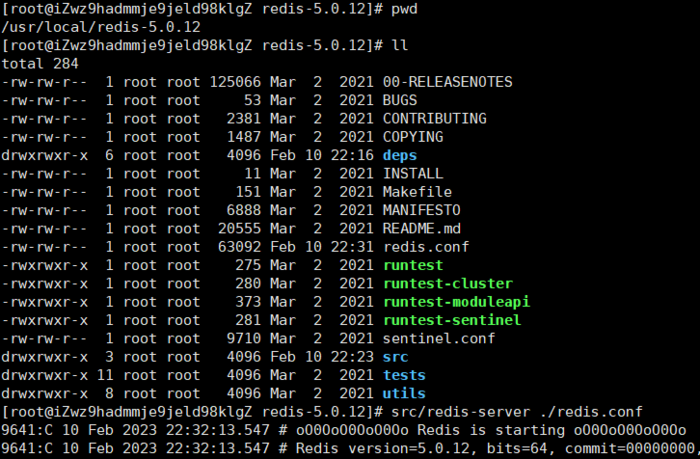The width and height of the screenshot is (700, 459).
Task: Click the INSTALL file name
Action: pyautogui.click(x=413, y=174)
